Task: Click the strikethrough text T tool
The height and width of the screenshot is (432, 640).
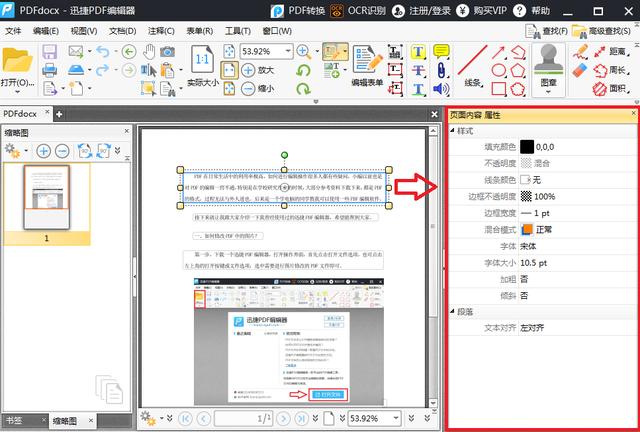Action: pos(418,70)
